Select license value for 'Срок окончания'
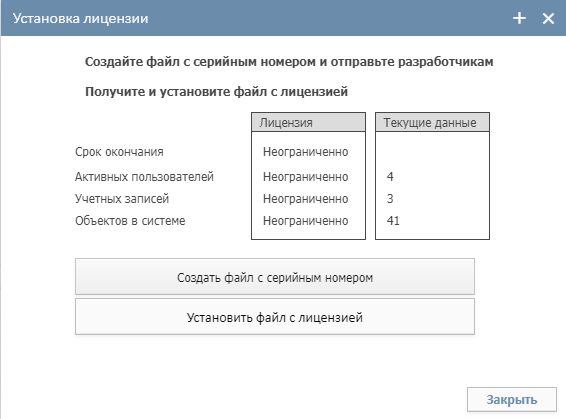This screenshot has width=566, height=419. click(305, 152)
